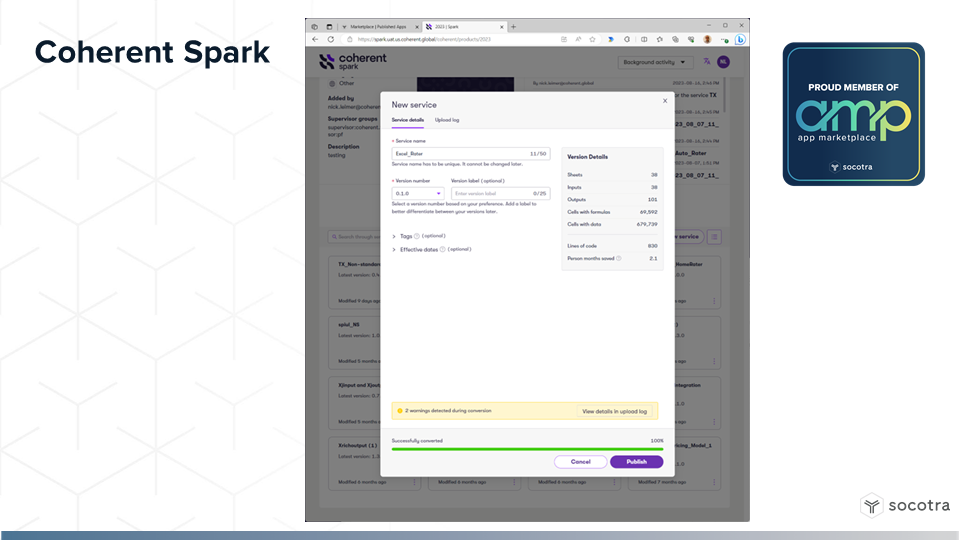Viewport: 960px width, 540px height.
Task: Click the Effective dates help icon
Action: pyautogui.click(x=443, y=249)
